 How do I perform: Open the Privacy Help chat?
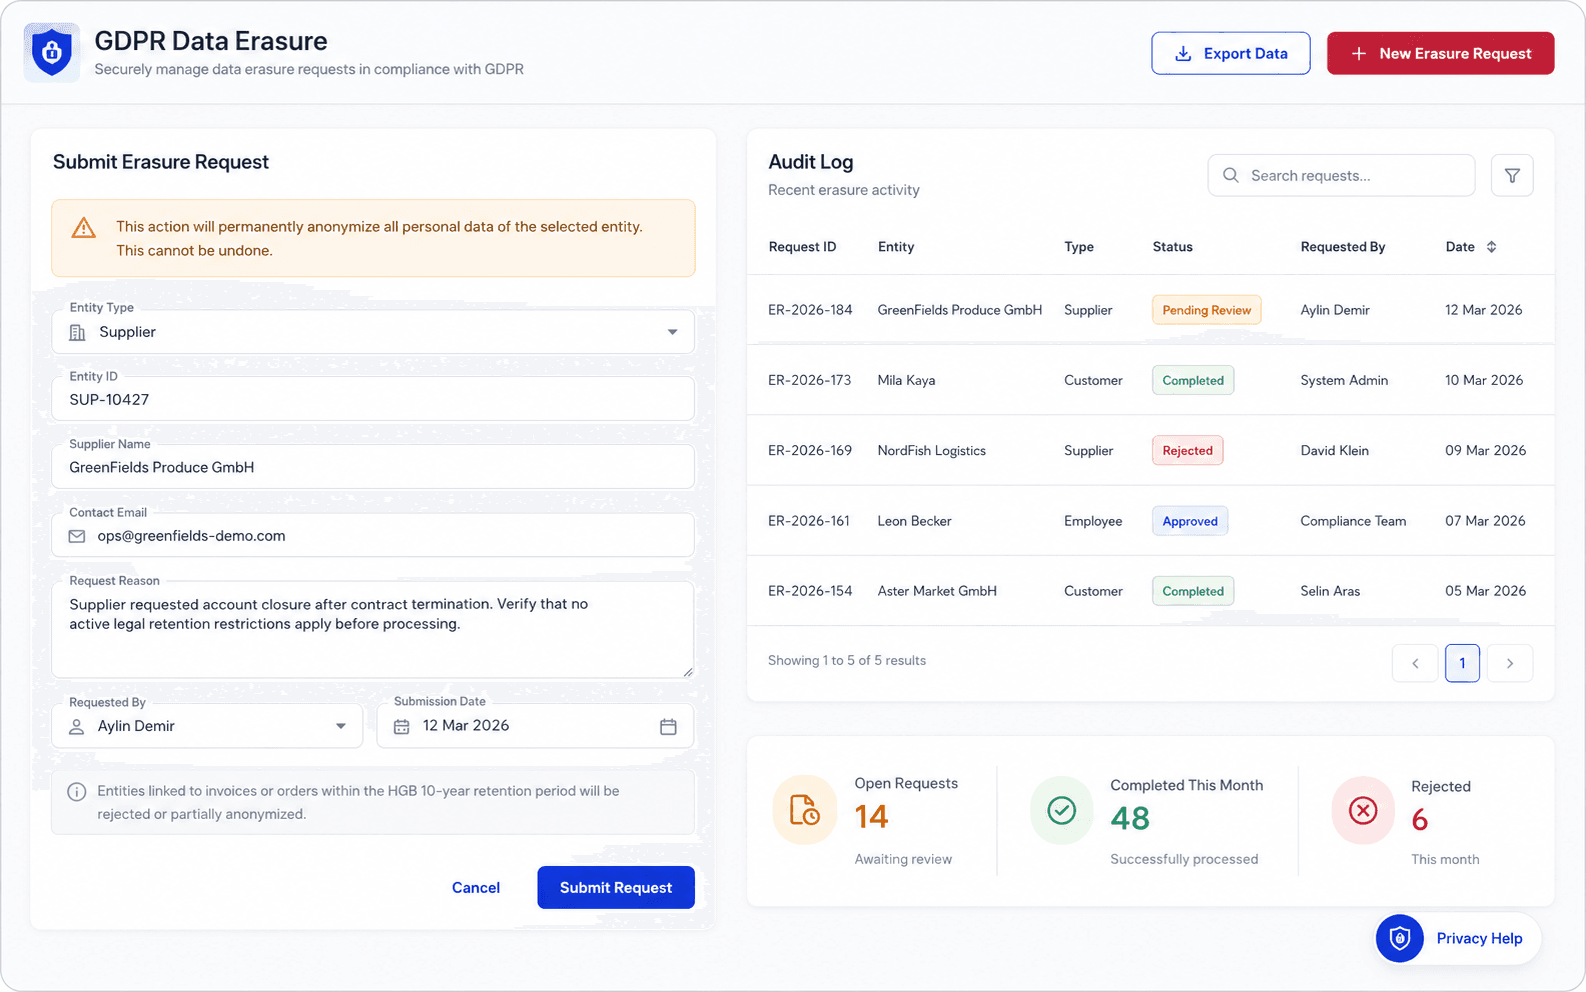(1458, 938)
